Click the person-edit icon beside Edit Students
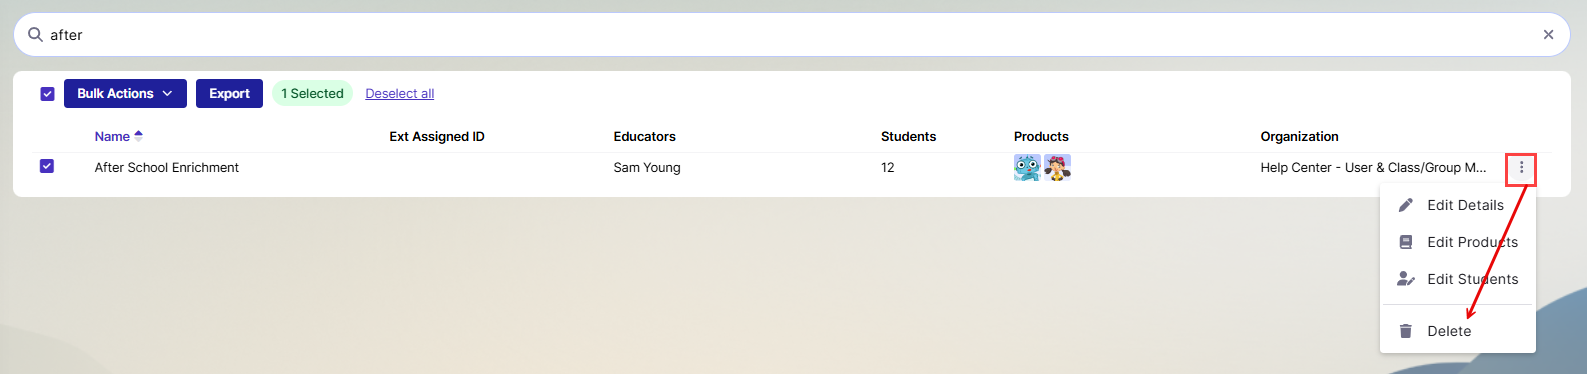Screen dimensions: 1587x374 1406,279
